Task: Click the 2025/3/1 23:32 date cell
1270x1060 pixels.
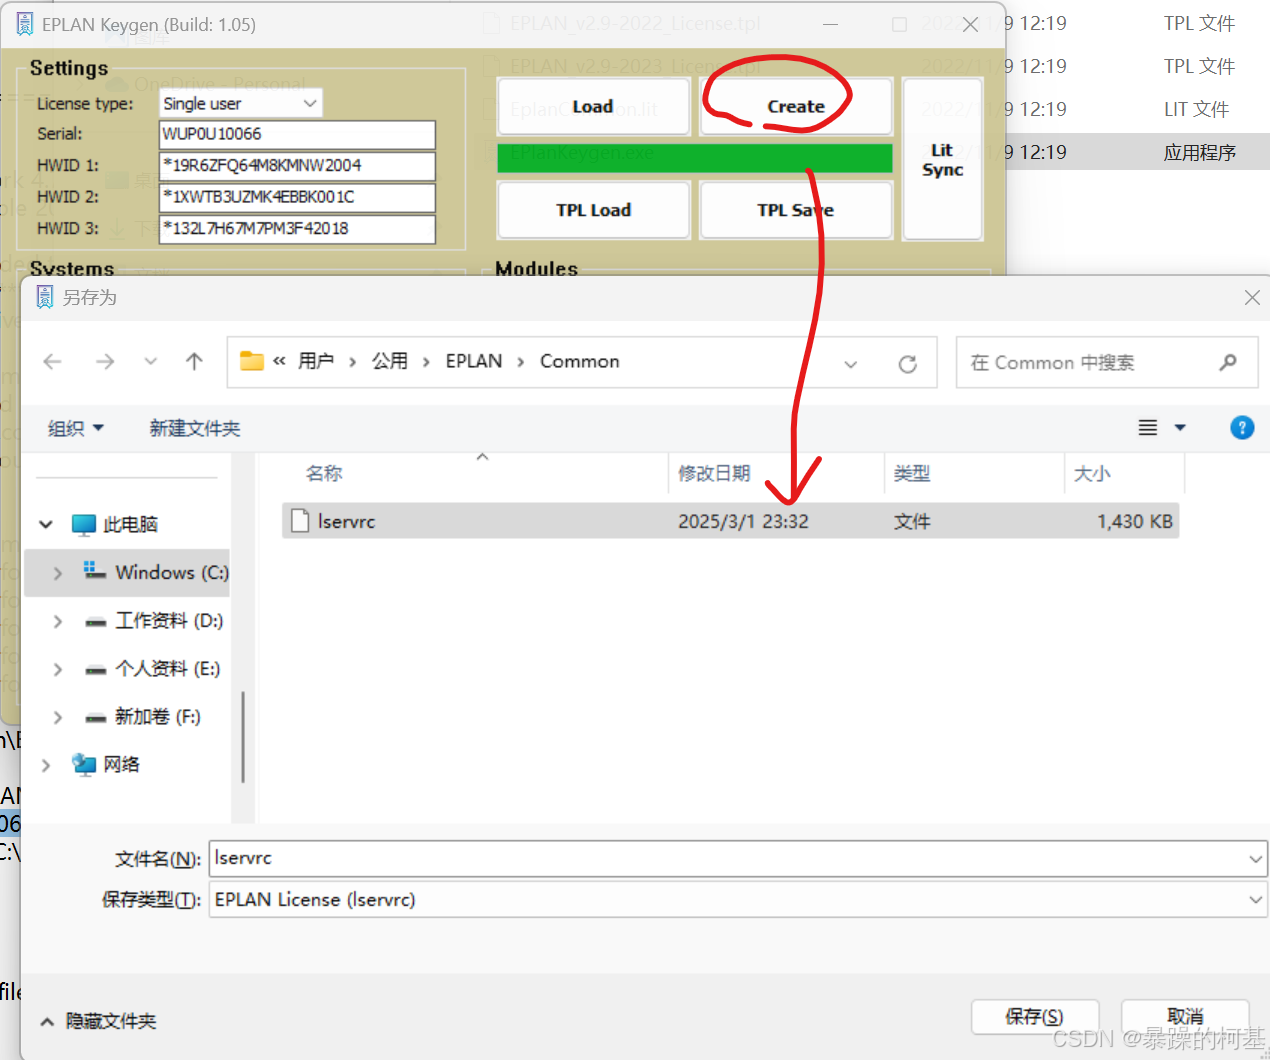Action: pyautogui.click(x=743, y=521)
